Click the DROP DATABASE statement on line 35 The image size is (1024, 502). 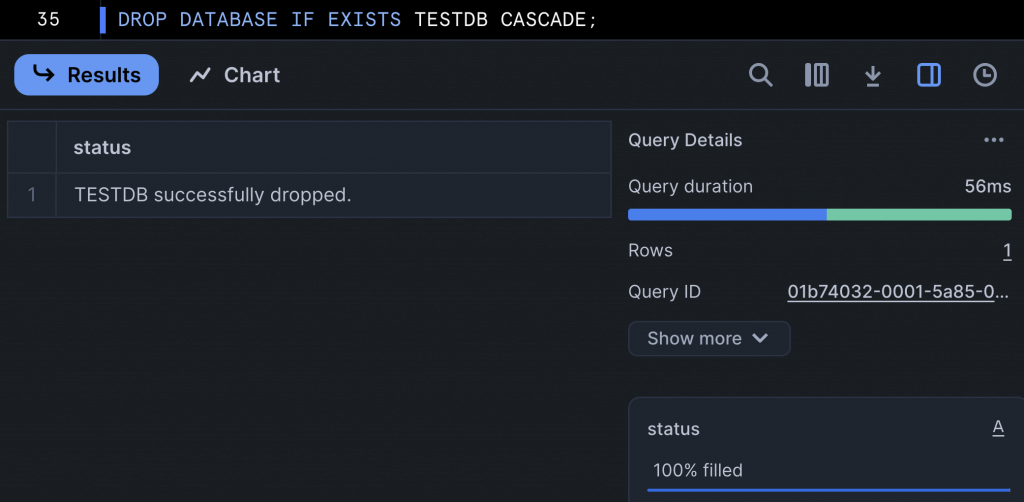[x=356, y=19]
